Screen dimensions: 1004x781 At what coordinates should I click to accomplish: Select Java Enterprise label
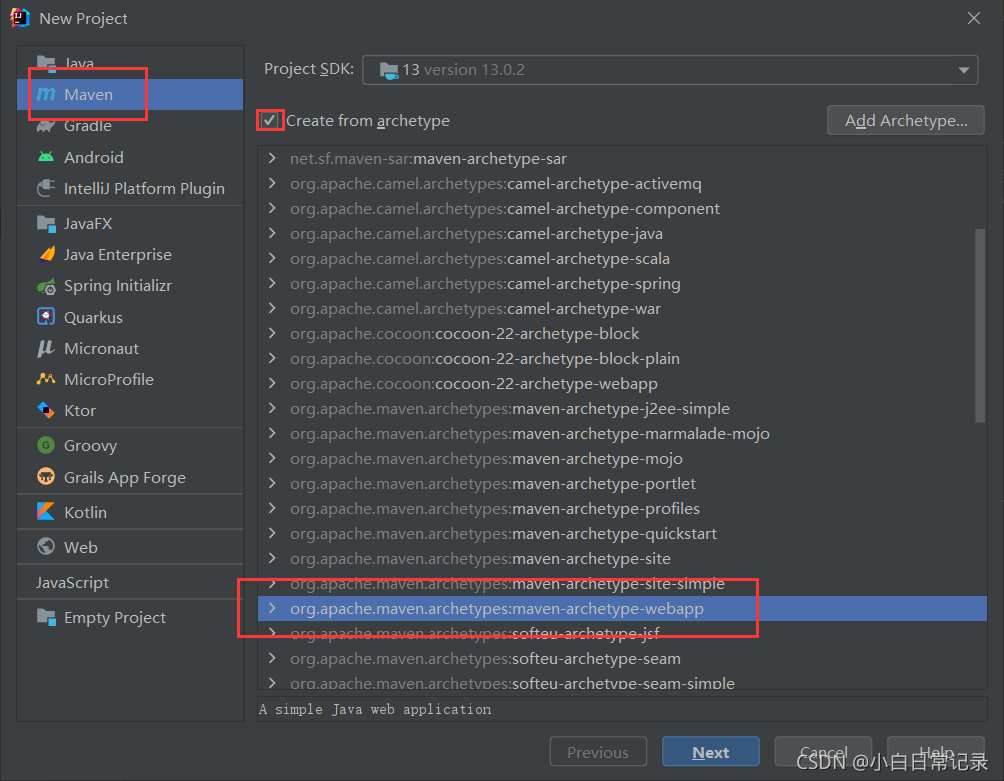point(118,254)
